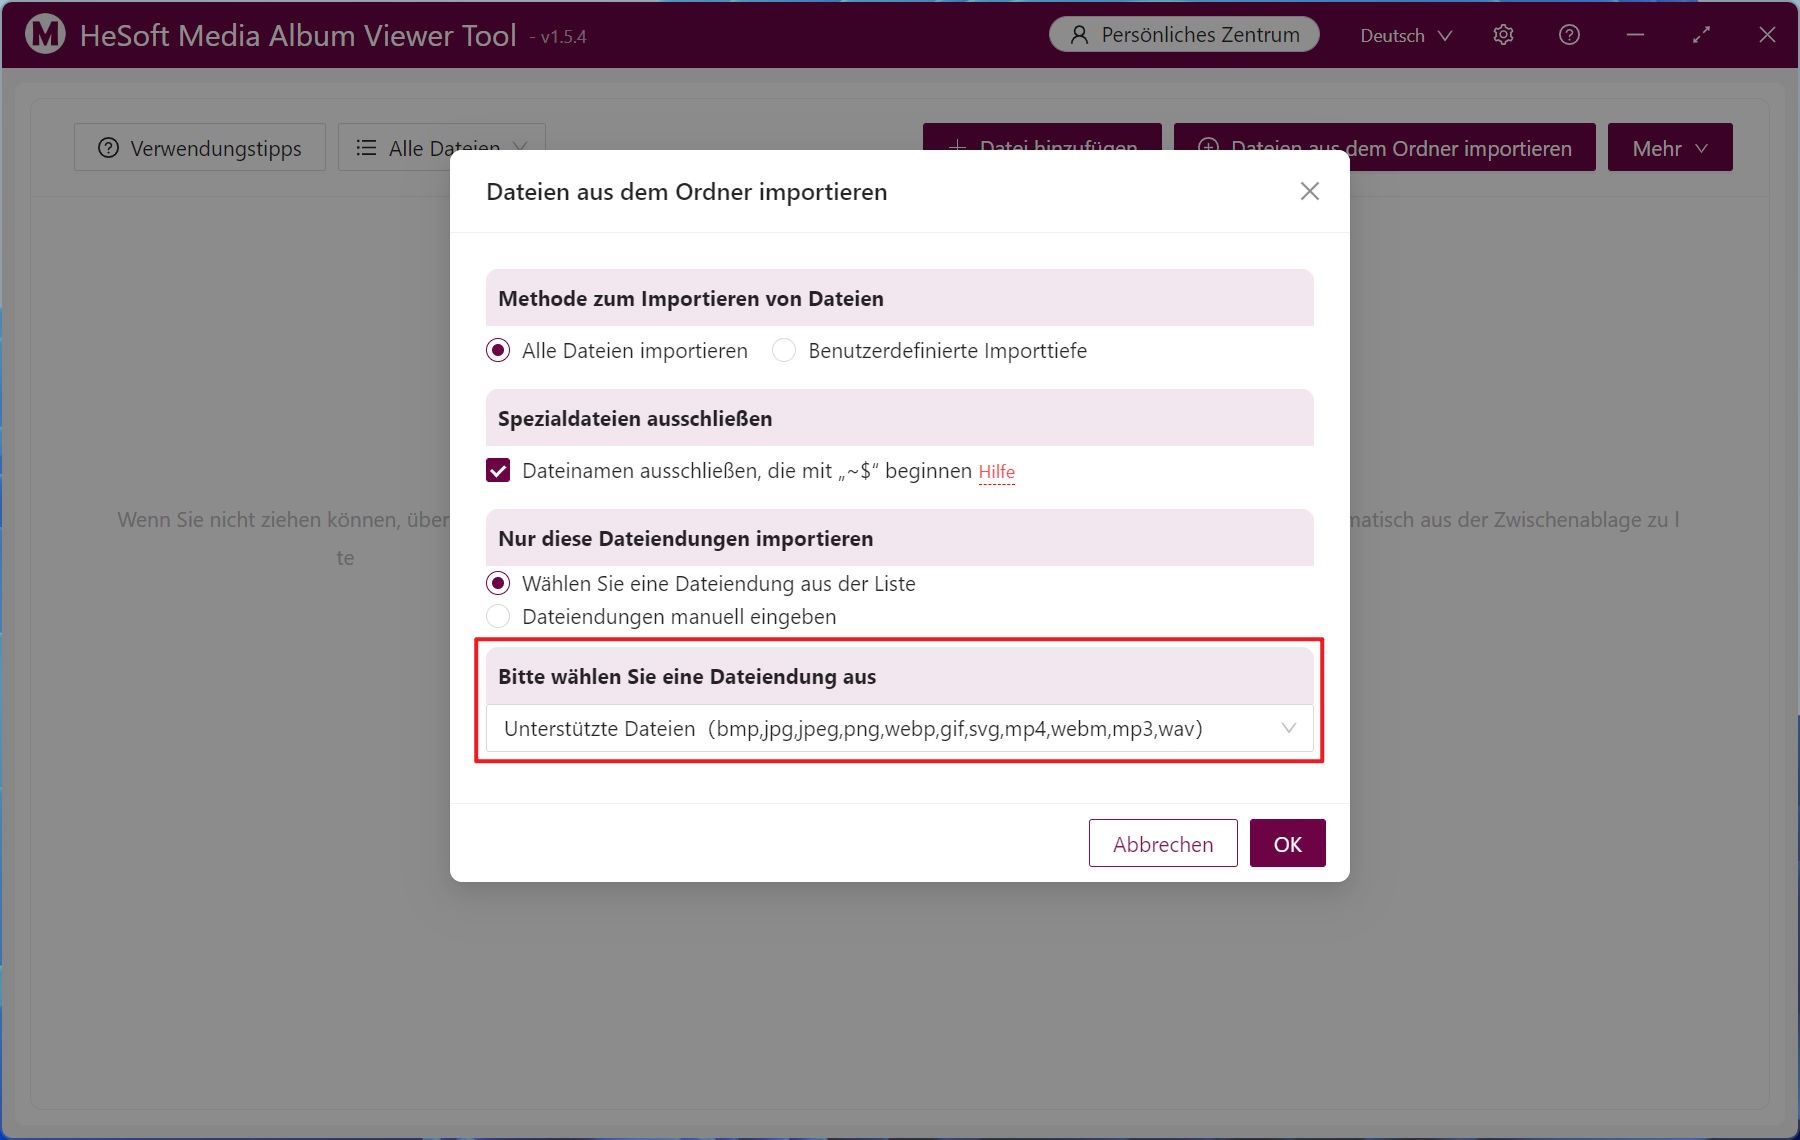
Task: Click the Hilfe link
Action: pyautogui.click(x=996, y=472)
